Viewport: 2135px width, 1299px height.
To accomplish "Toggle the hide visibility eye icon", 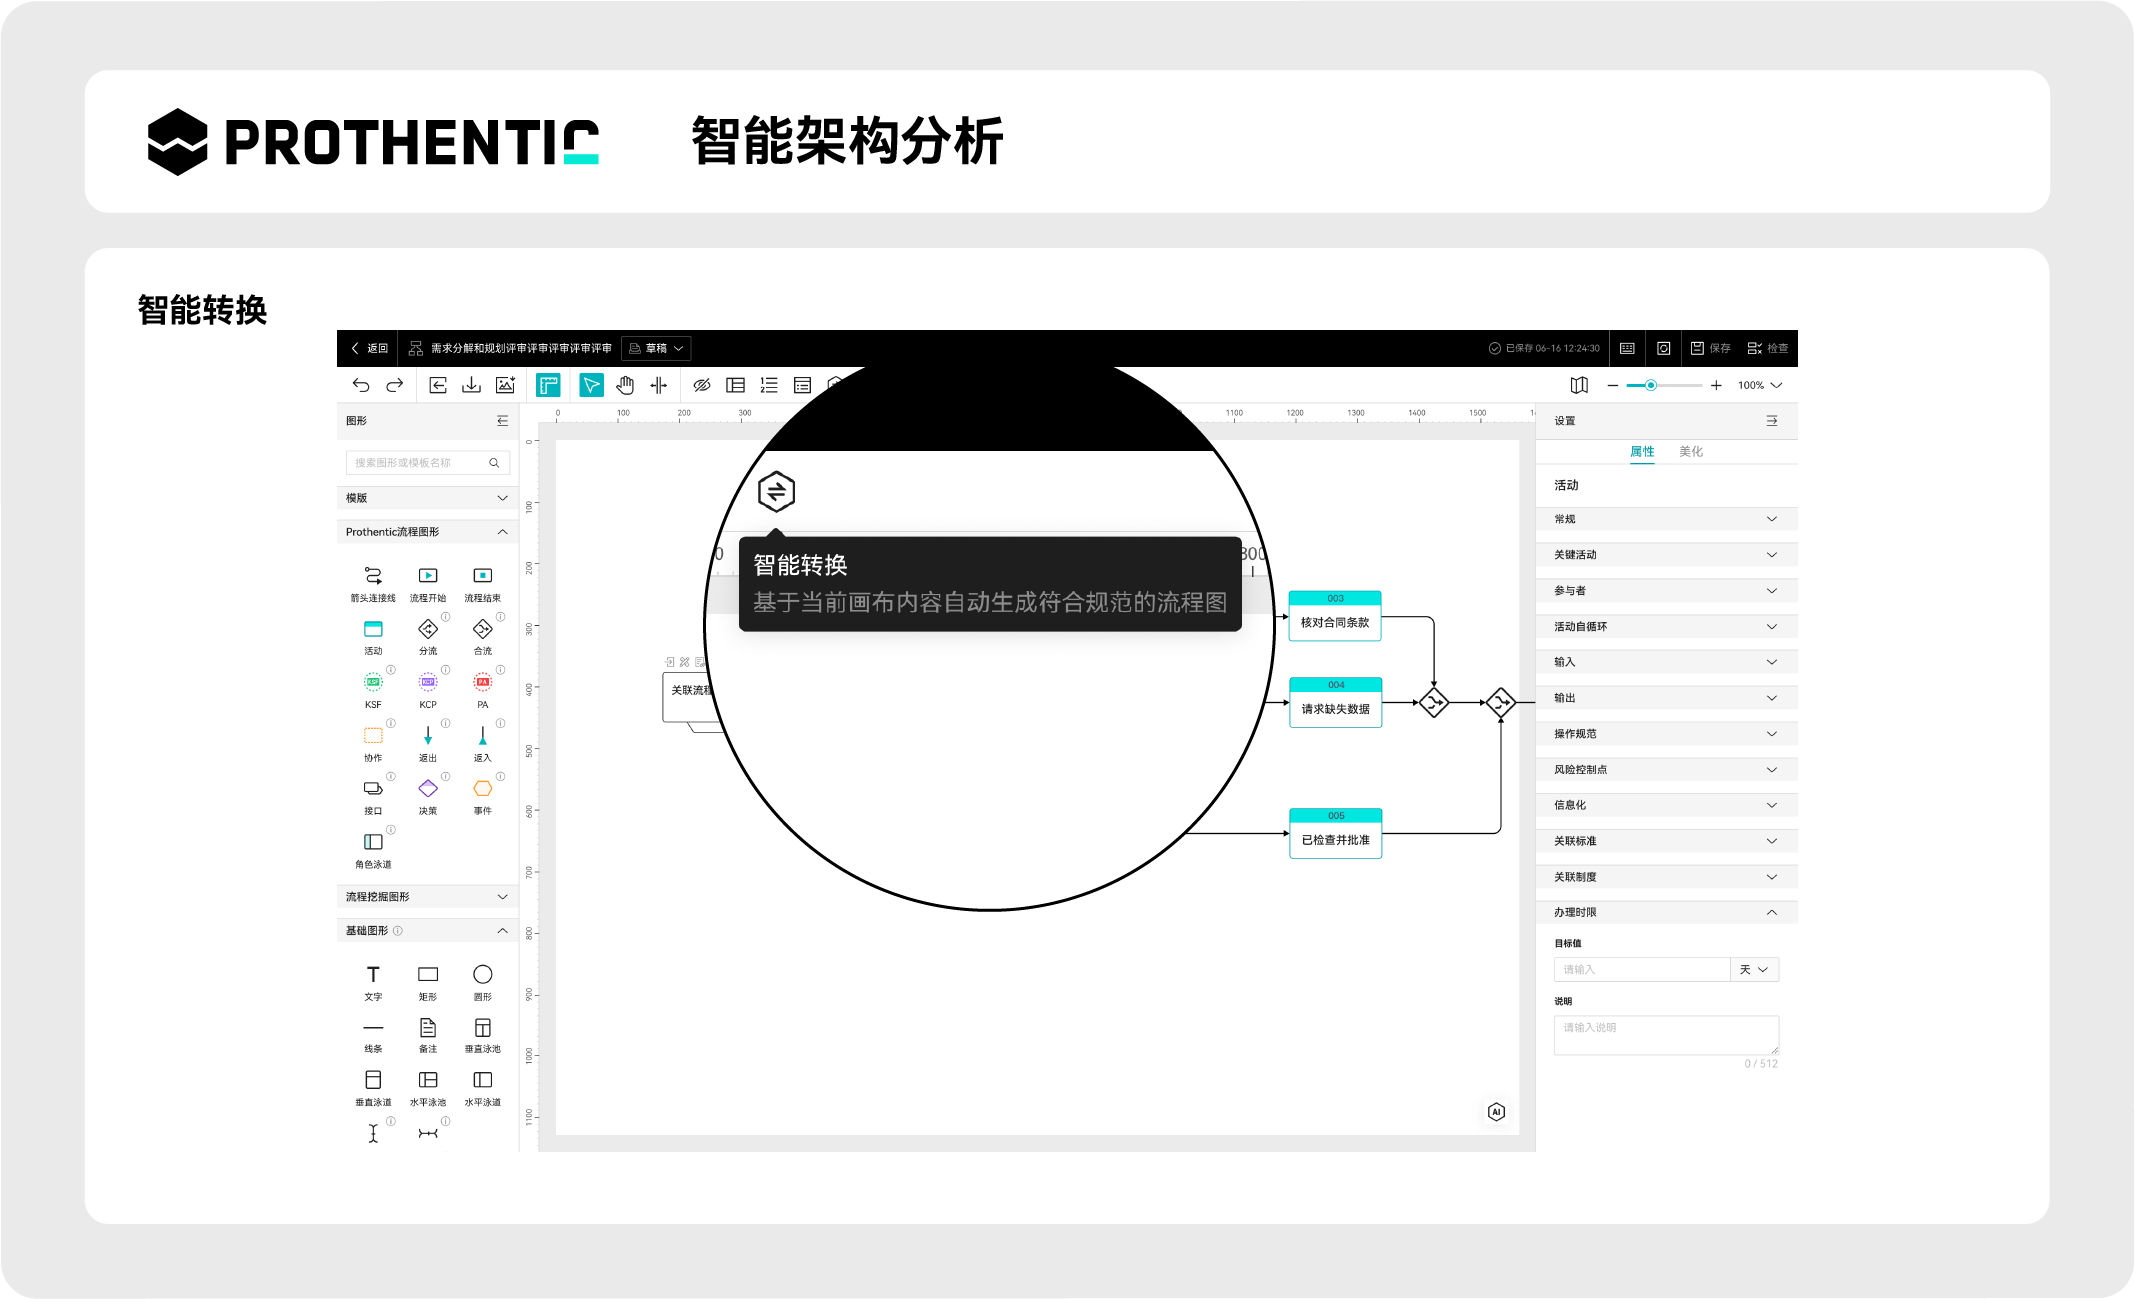I will click(x=702, y=385).
